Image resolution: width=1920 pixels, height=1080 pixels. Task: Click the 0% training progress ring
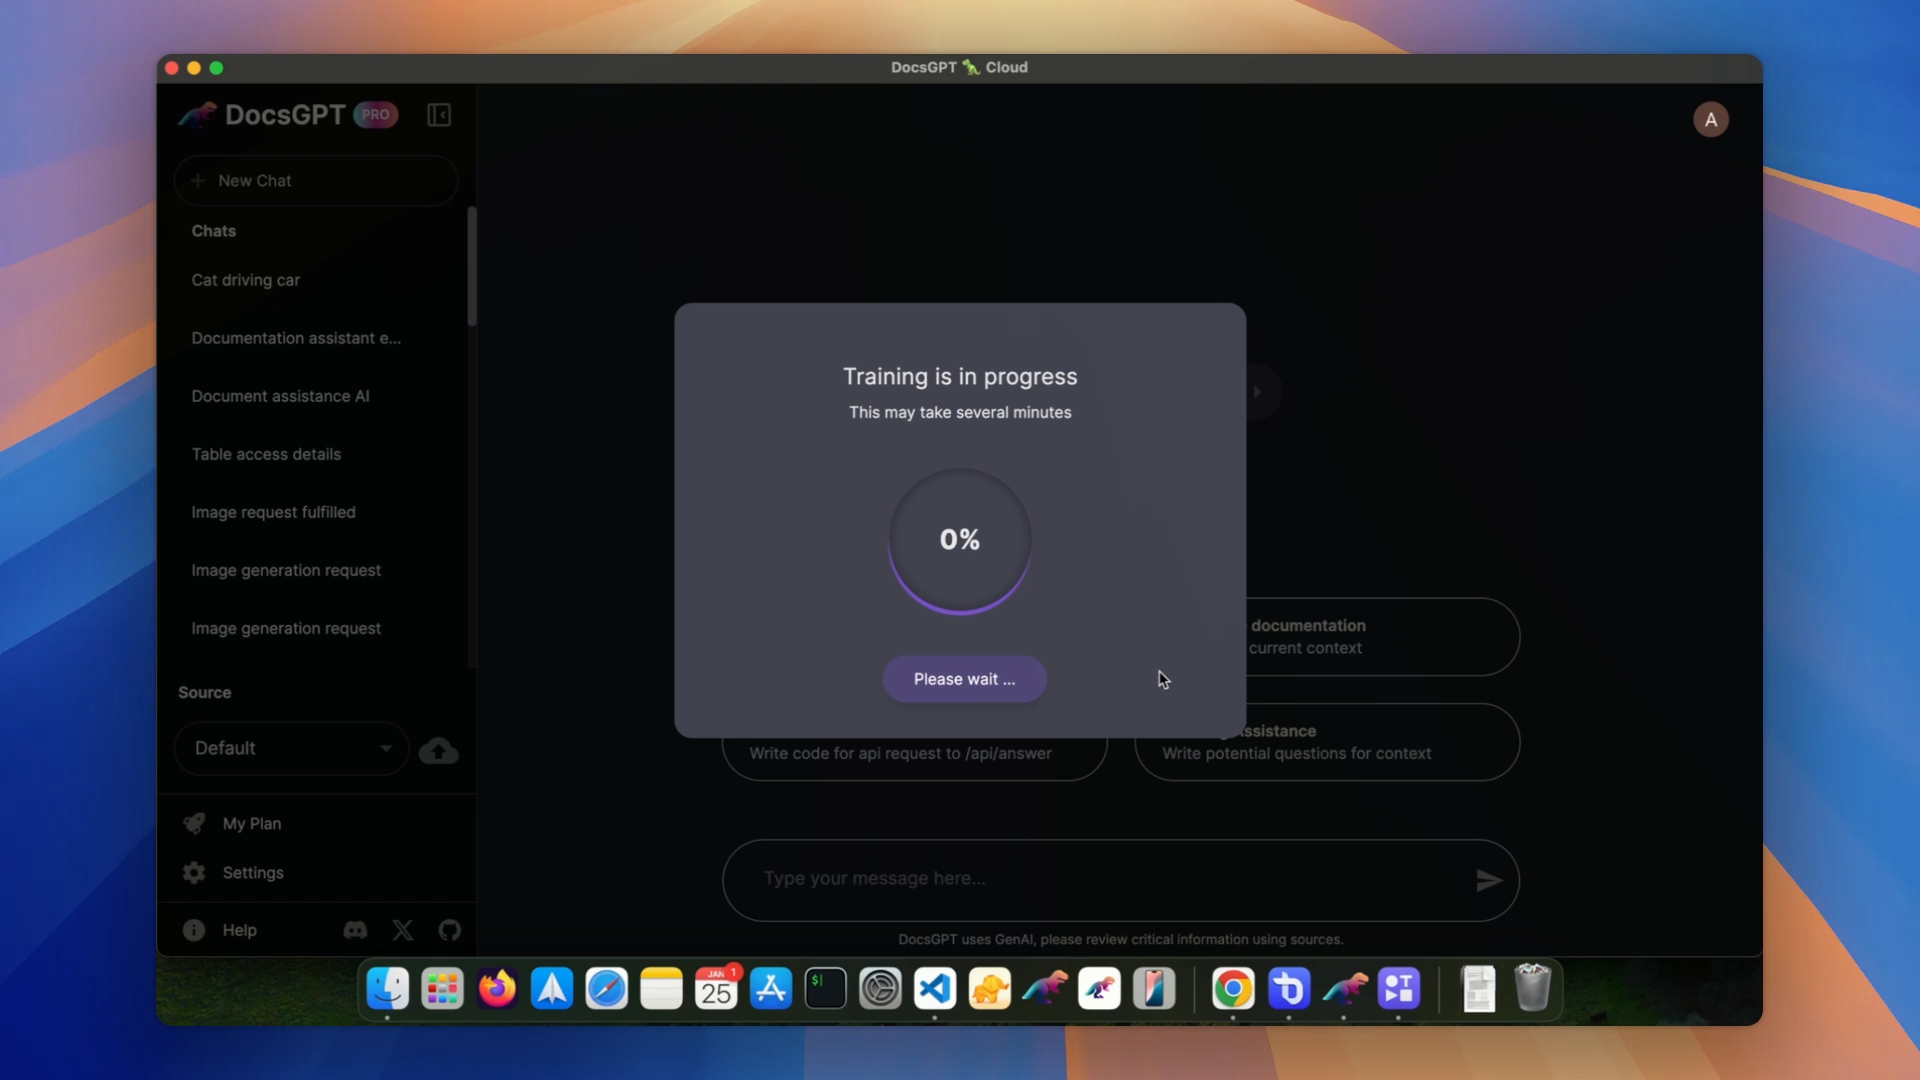[x=960, y=540]
